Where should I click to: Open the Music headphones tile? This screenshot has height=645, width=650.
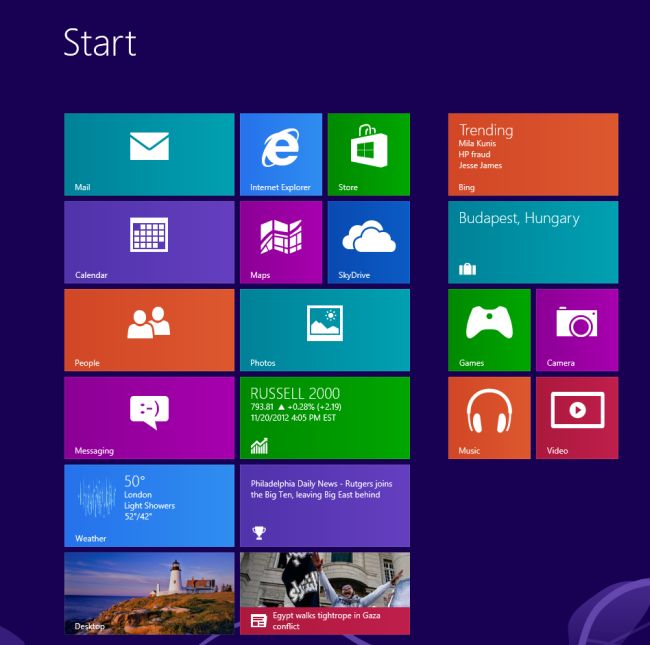(489, 418)
